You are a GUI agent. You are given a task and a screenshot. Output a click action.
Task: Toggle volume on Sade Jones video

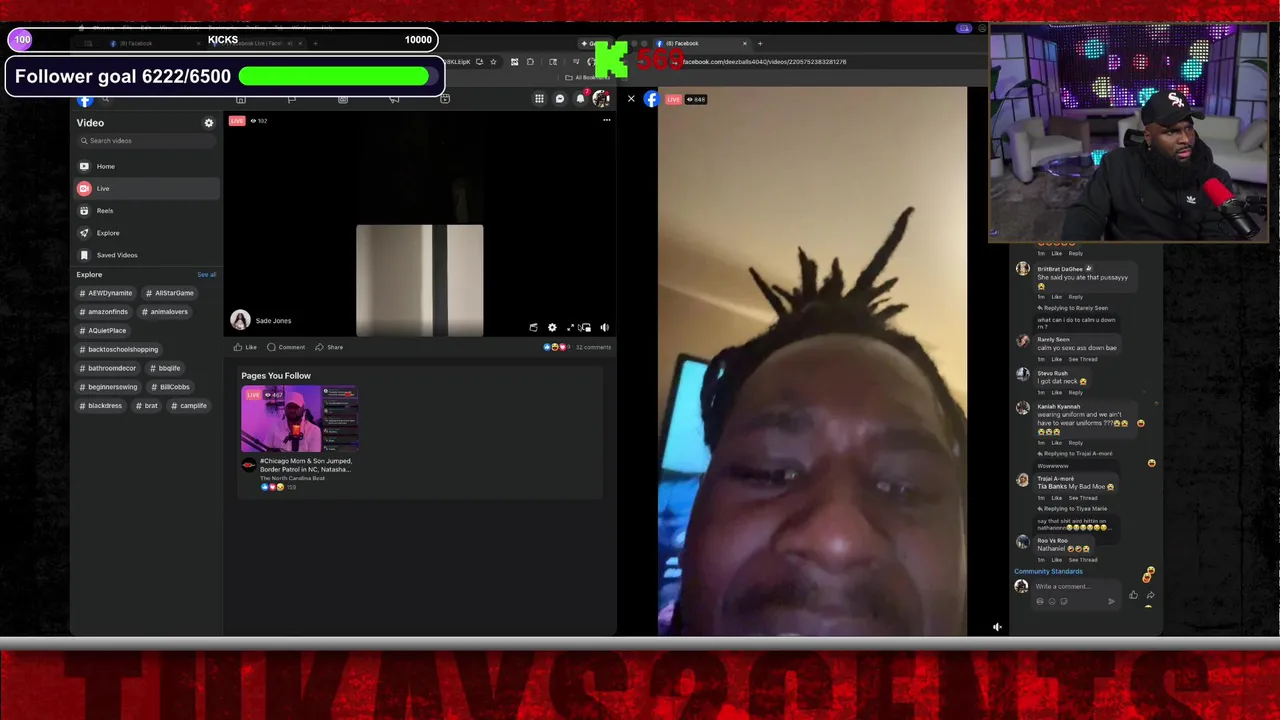pyautogui.click(x=604, y=327)
